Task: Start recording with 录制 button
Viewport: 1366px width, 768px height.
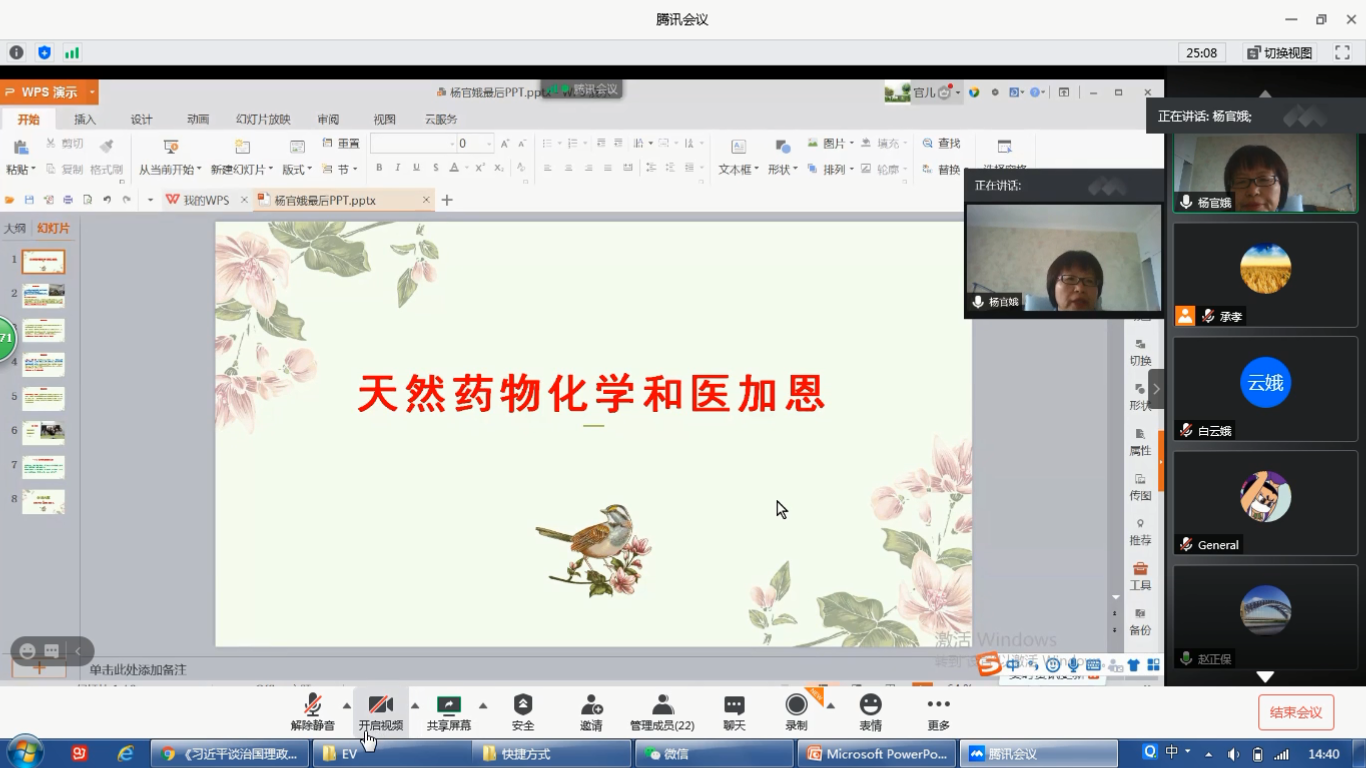Action: [796, 712]
